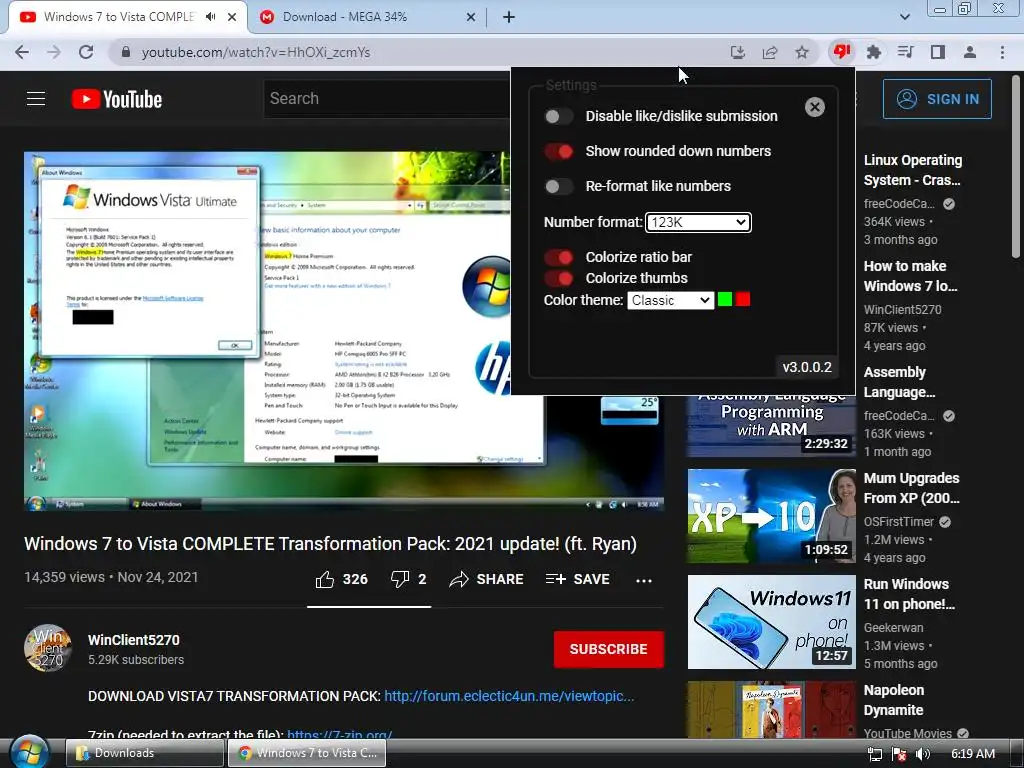Open the tab search chevron
Image resolution: width=1024 pixels, height=768 pixels.
tap(904, 17)
